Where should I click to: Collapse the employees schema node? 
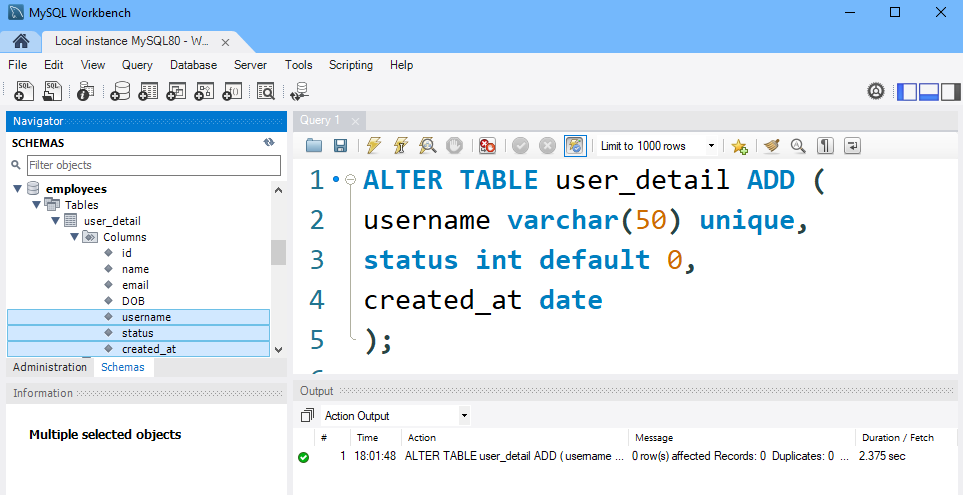coord(17,189)
